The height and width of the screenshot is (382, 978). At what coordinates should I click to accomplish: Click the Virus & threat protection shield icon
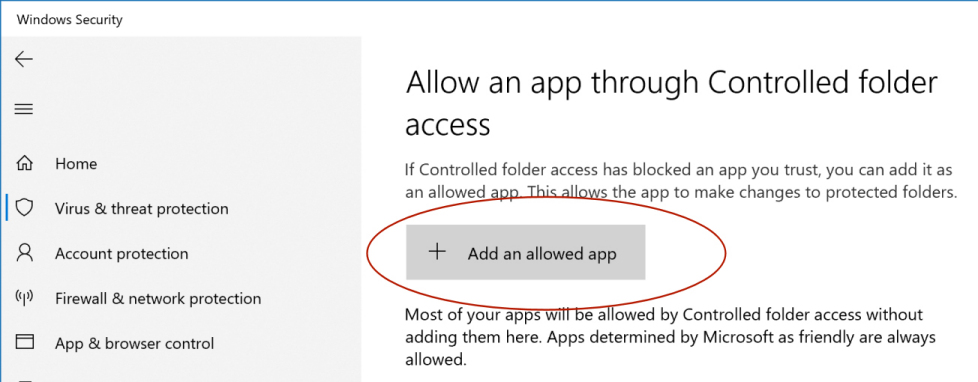point(24,208)
